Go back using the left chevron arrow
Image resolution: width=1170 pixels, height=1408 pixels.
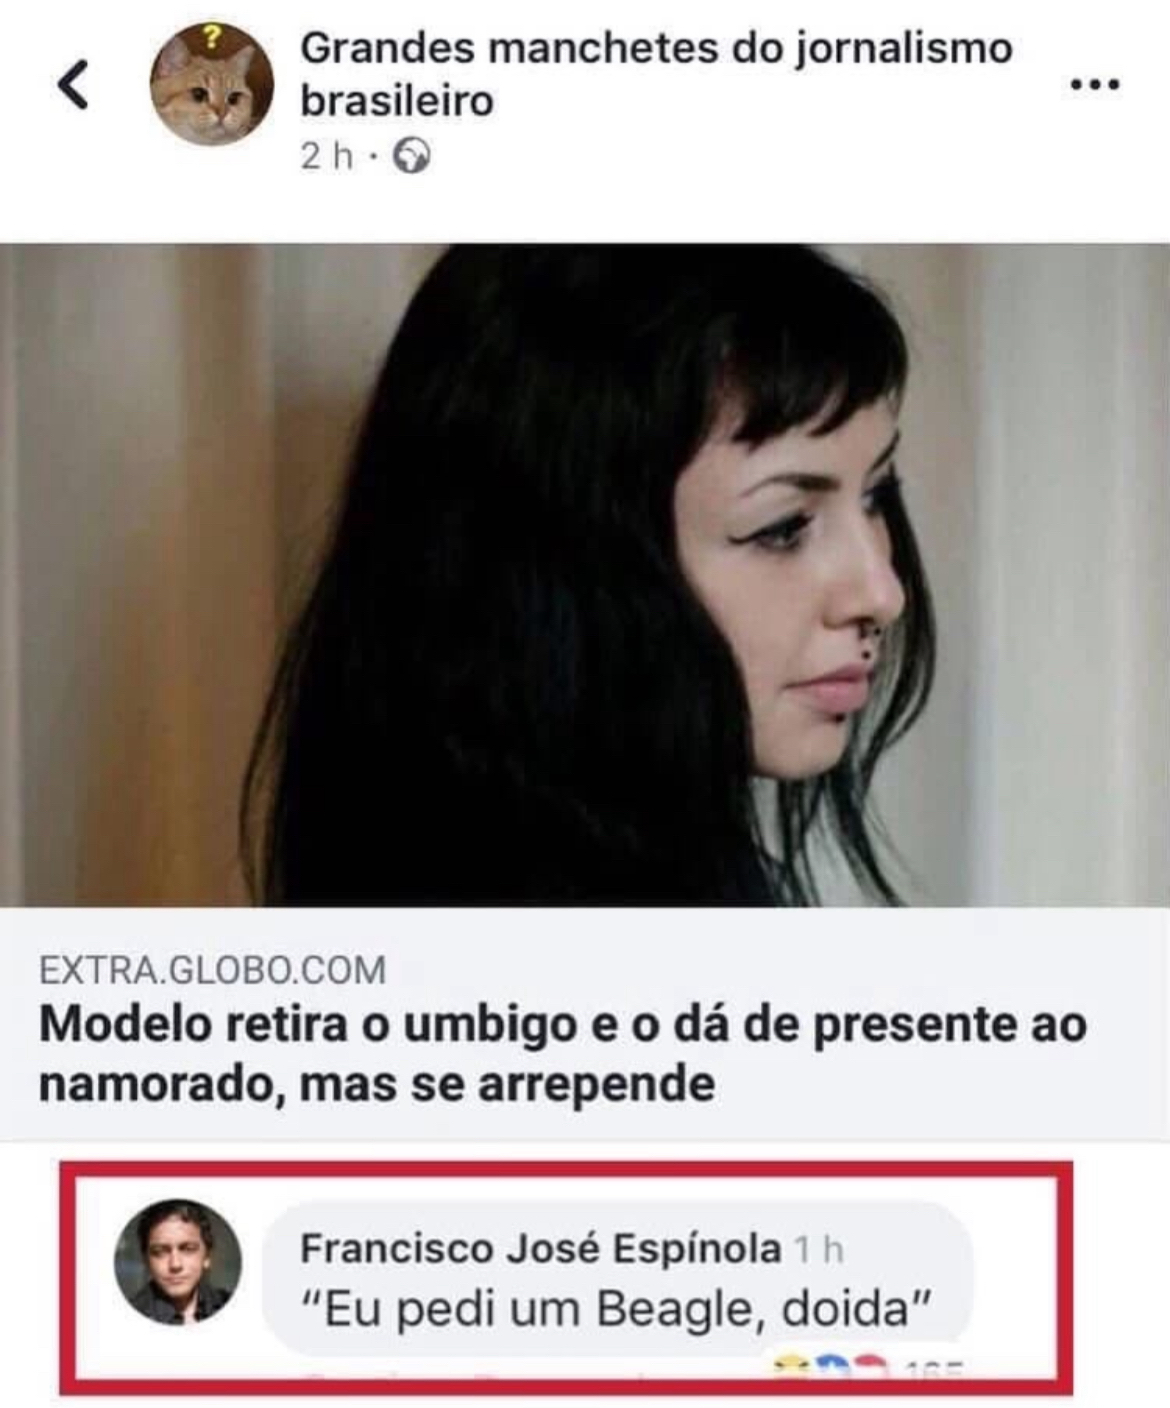73,85
